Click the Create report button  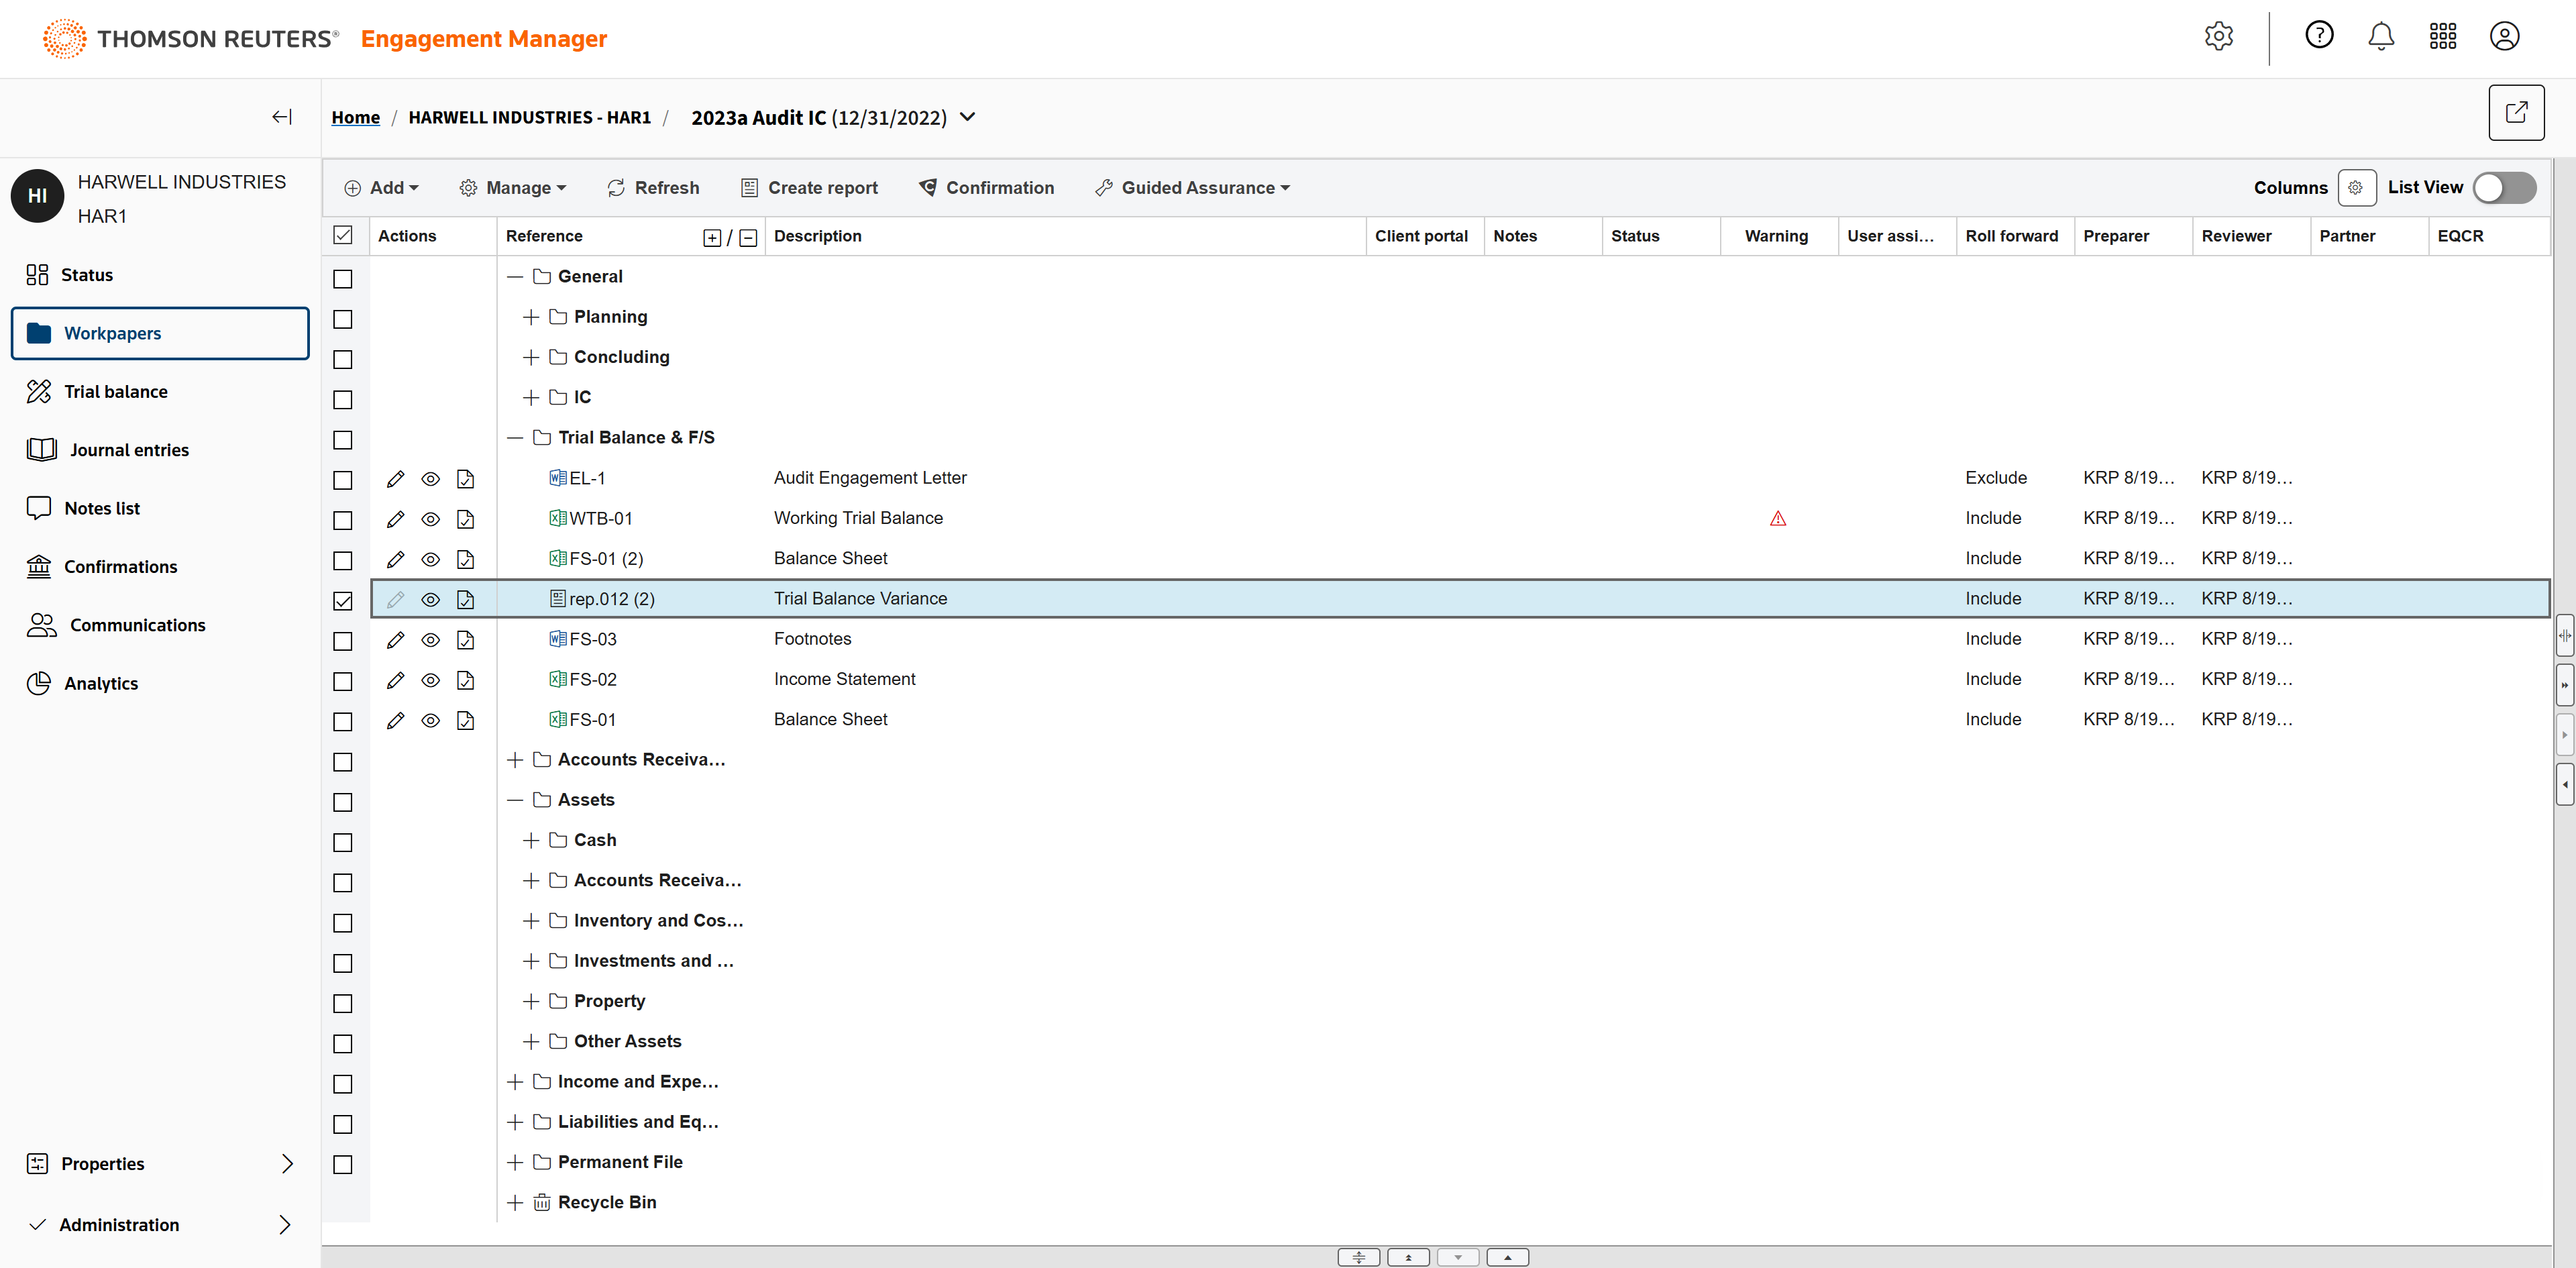809,188
